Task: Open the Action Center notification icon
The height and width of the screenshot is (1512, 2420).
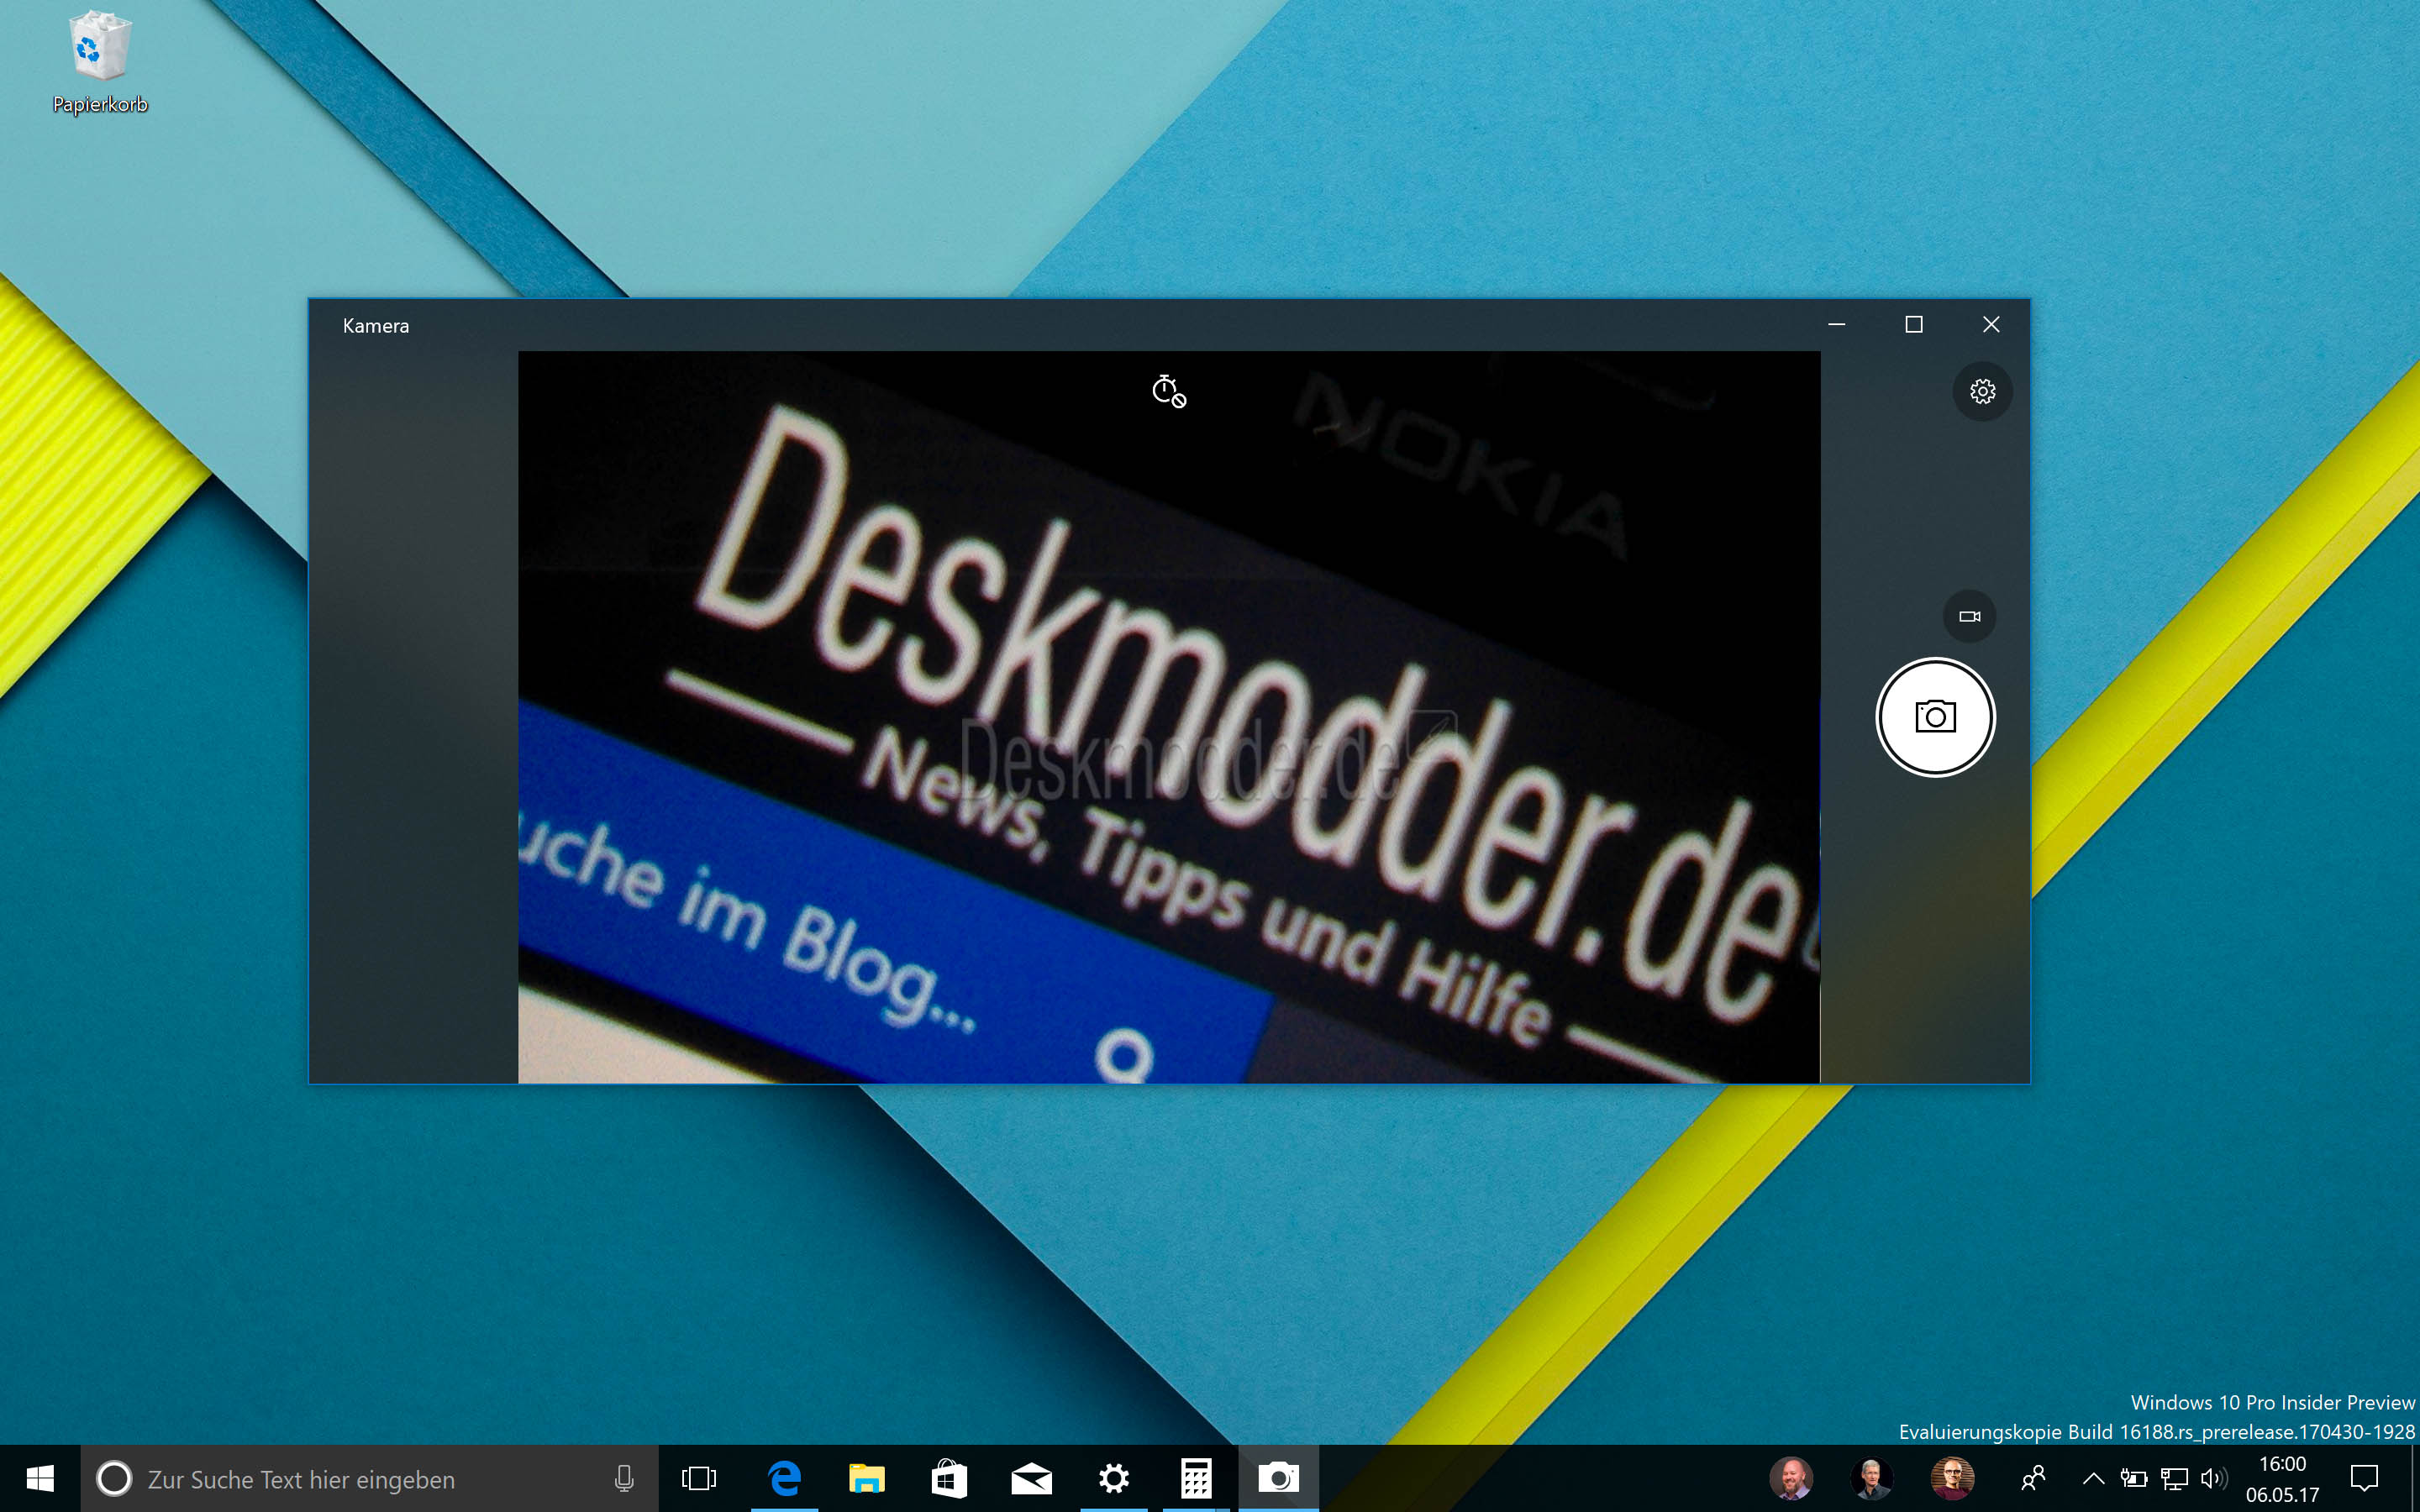Action: click(x=2364, y=1478)
